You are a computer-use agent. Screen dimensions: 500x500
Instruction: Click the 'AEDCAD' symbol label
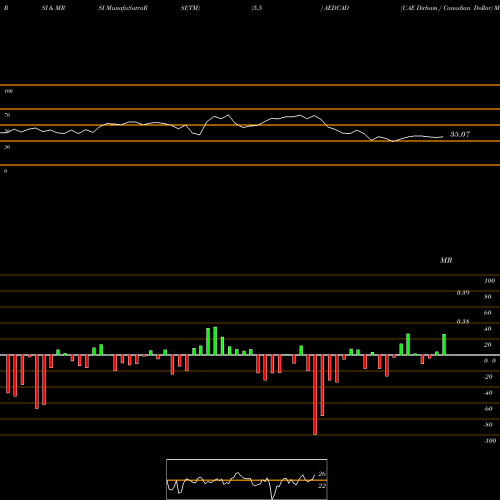[336, 8]
